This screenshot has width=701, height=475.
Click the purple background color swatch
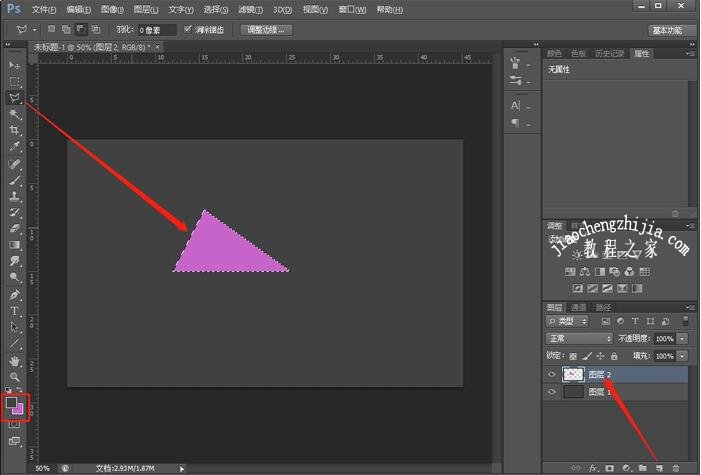click(18, 410)
